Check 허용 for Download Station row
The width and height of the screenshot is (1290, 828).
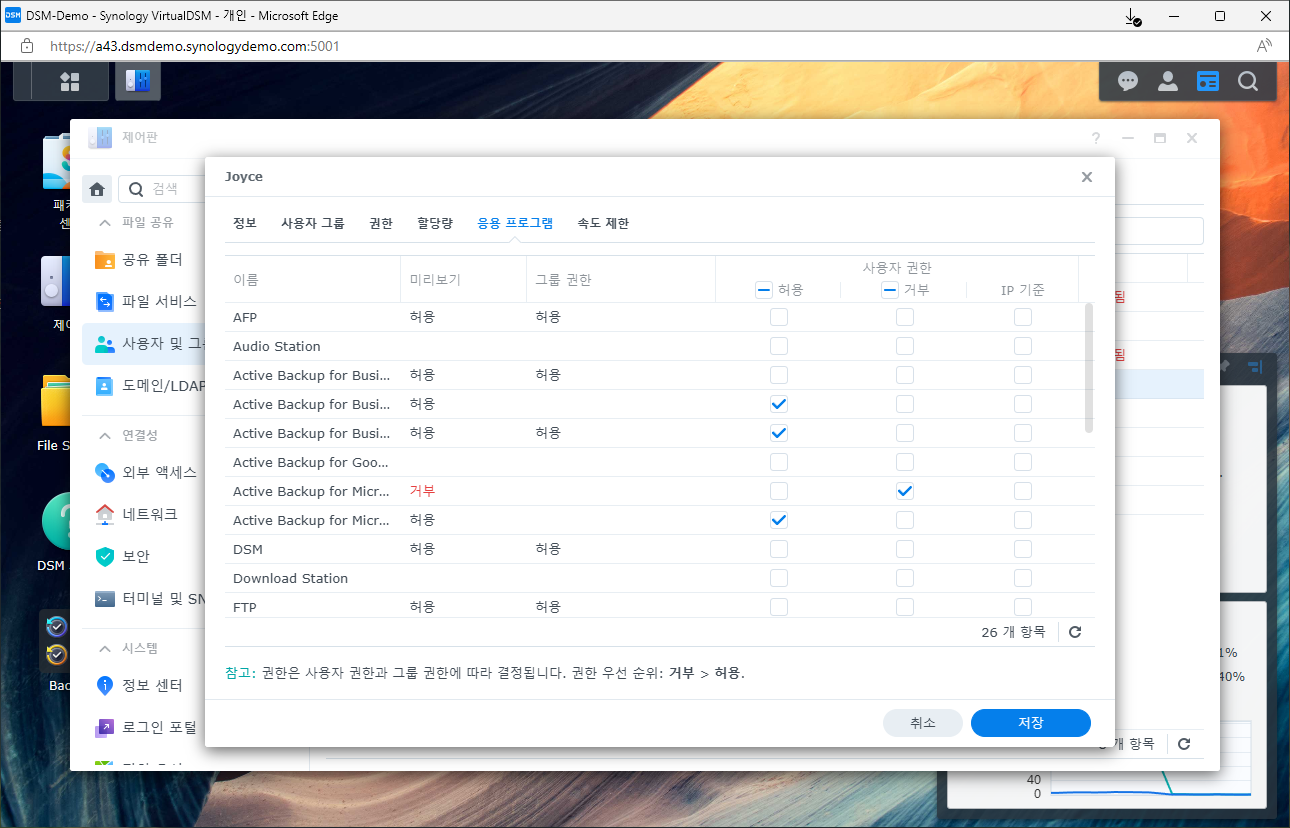click(x=779, y=578)
